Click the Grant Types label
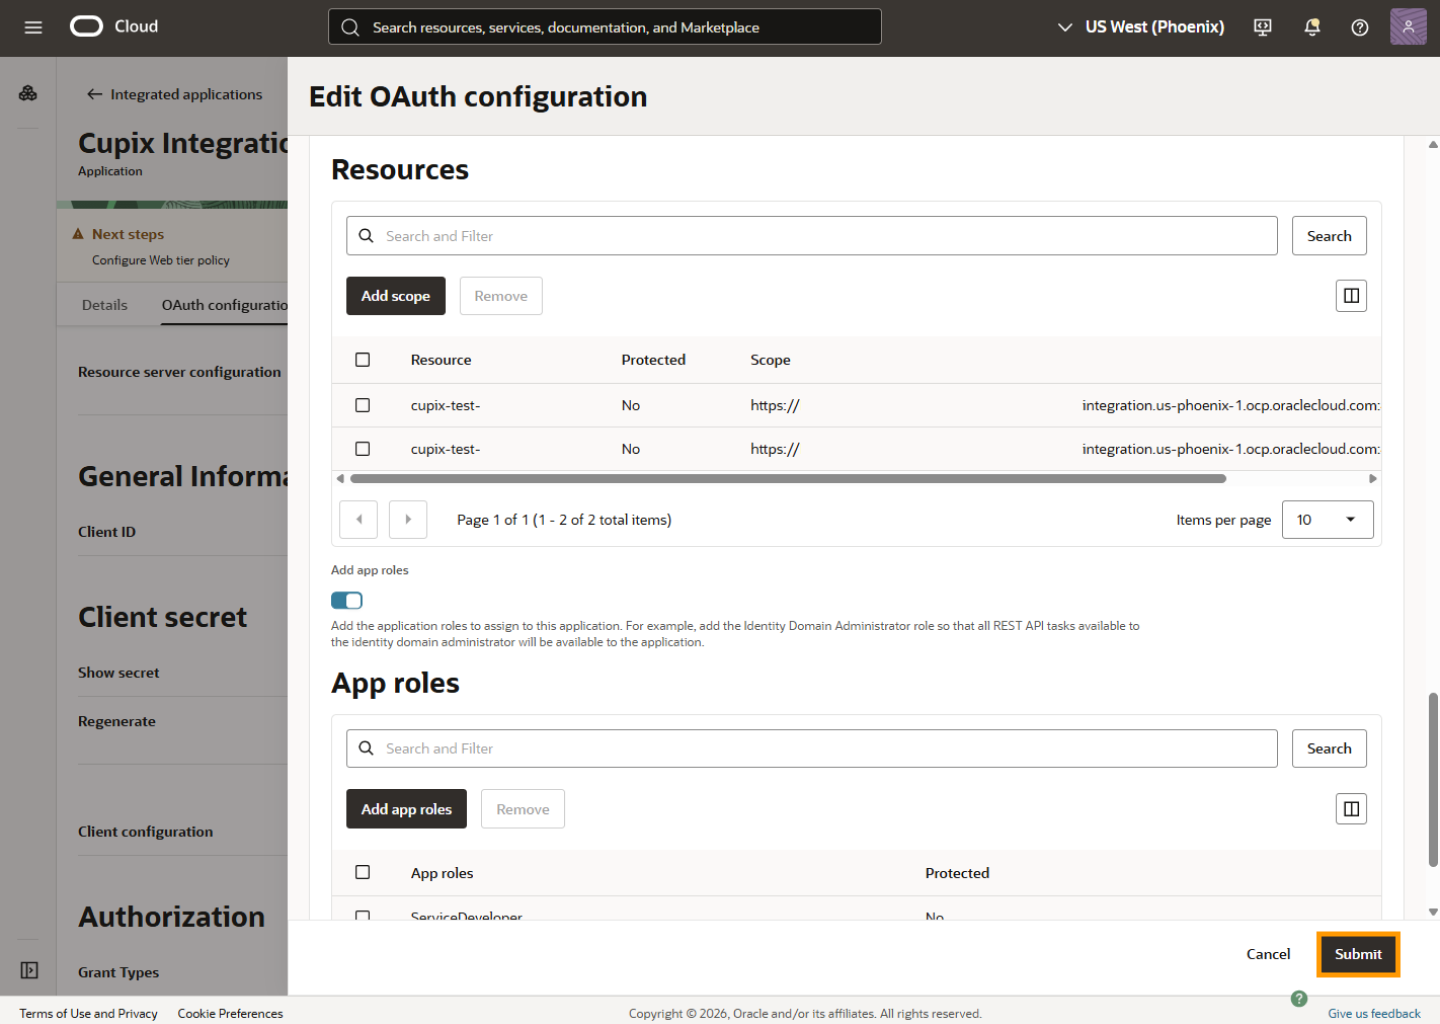The width and height of the screenshot is (1440, 1024). 119,972
